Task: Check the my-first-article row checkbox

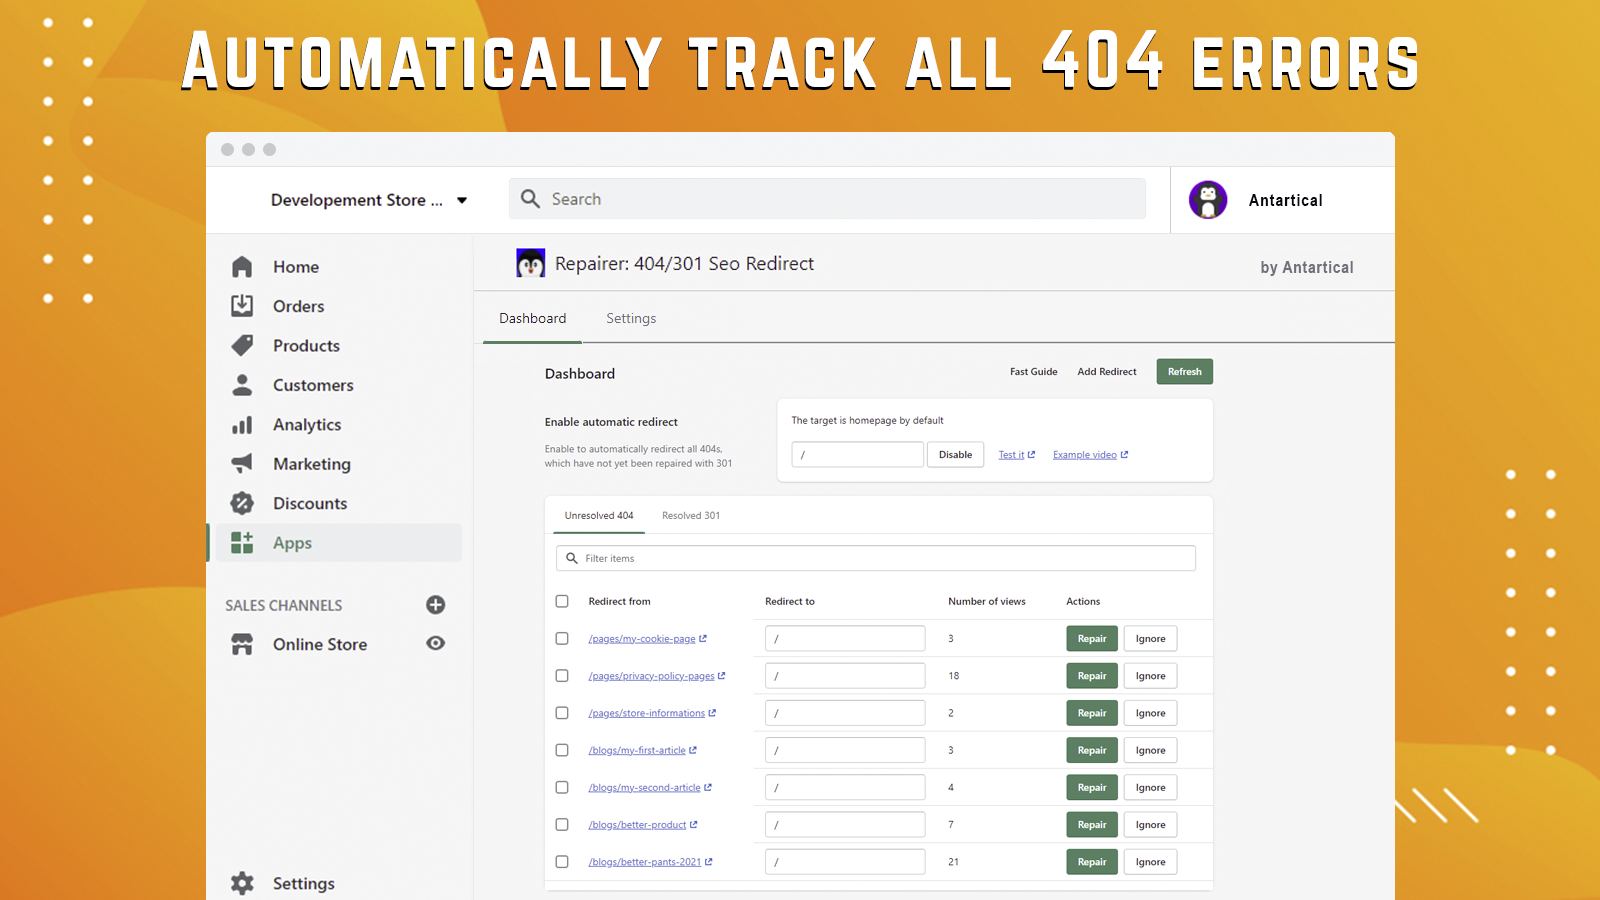Action: (562, 750)
